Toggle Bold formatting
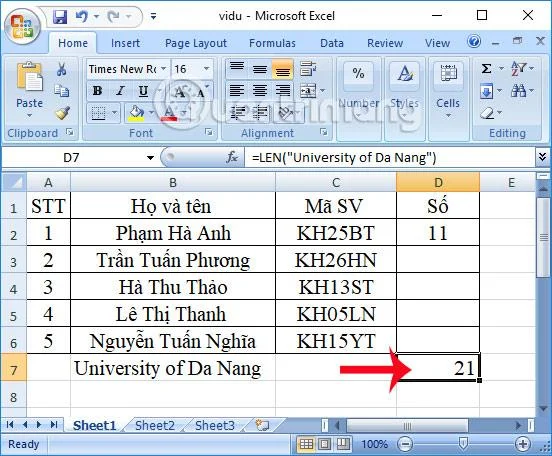Viewport: 552px width, 456px height. (x=98, y=91)
